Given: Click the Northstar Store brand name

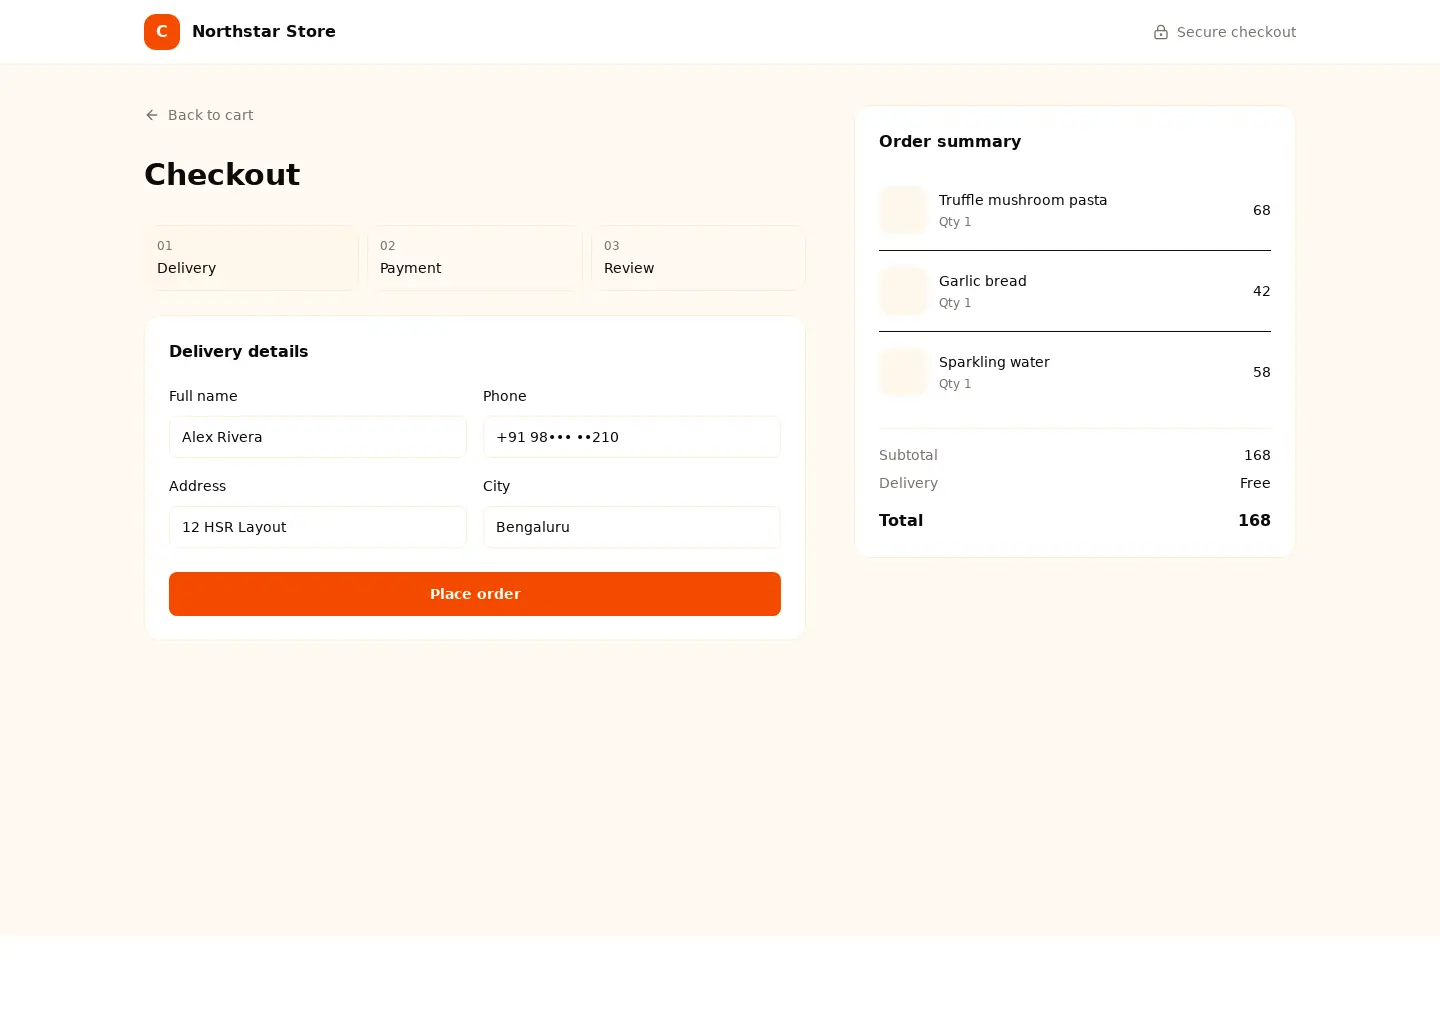Looking at the screenshot, I should [x=264, y=32].
